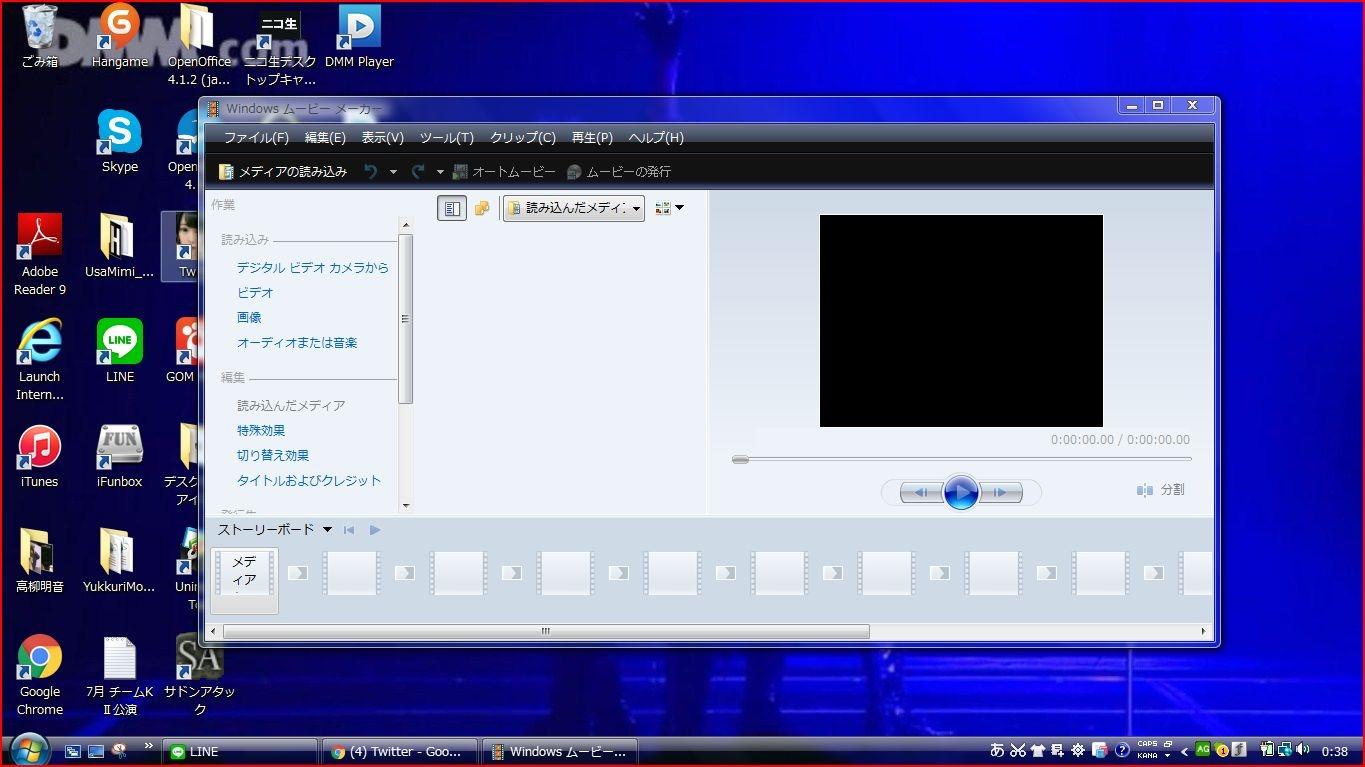Open the ごみ箱 recycle bin desktop icon
This screenshot has height=767, width=1365.
pyautogui.click(x=40, y=37)
